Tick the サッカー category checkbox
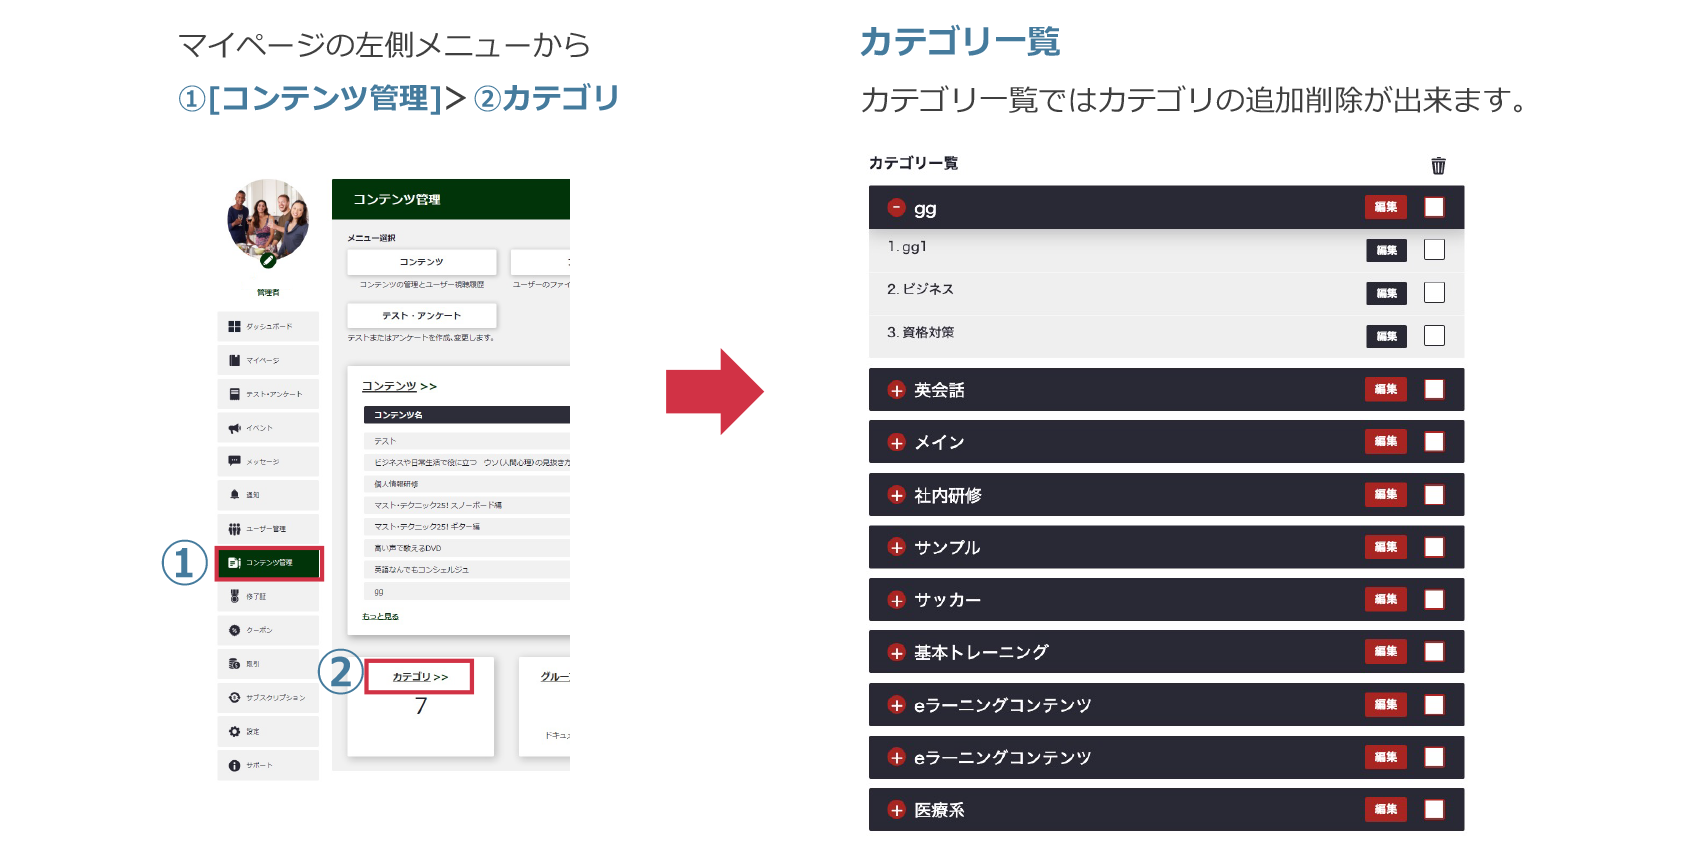 1434,599
